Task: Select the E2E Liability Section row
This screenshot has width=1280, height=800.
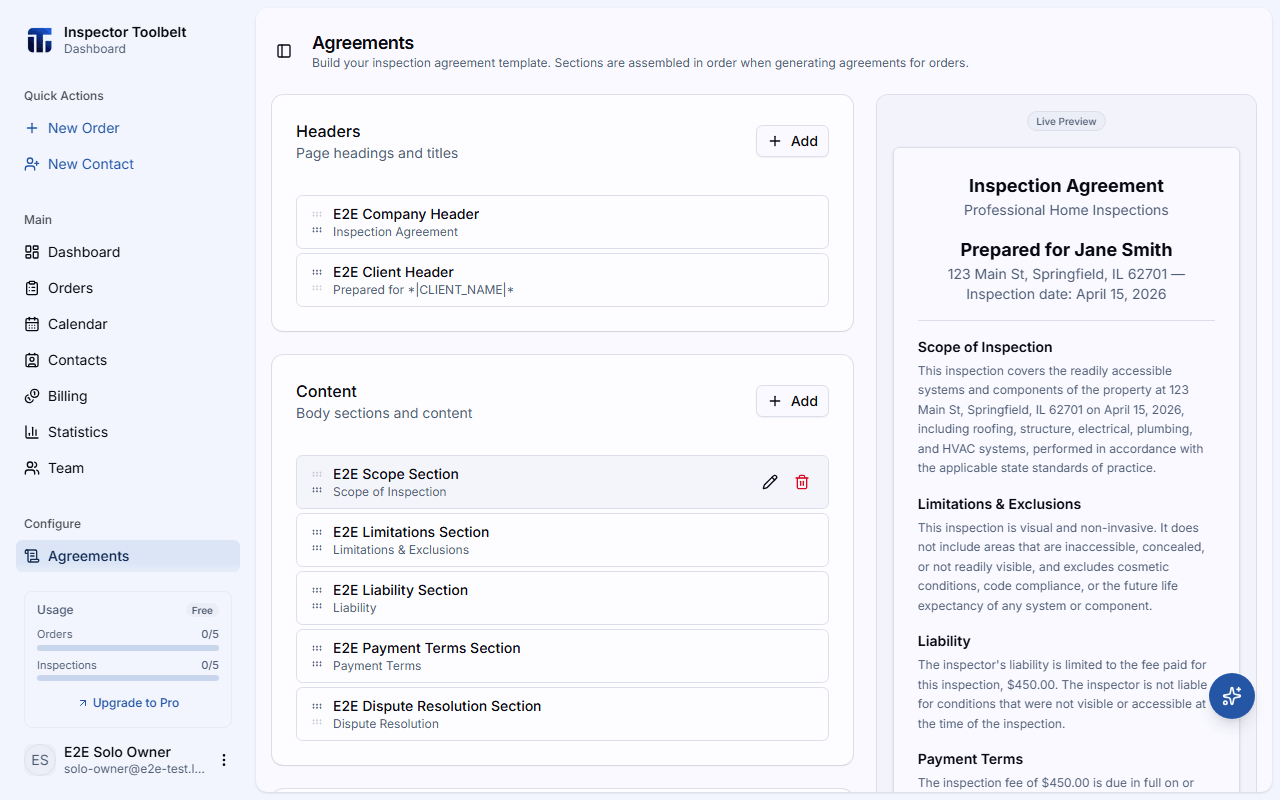Action: pos(562,598)
